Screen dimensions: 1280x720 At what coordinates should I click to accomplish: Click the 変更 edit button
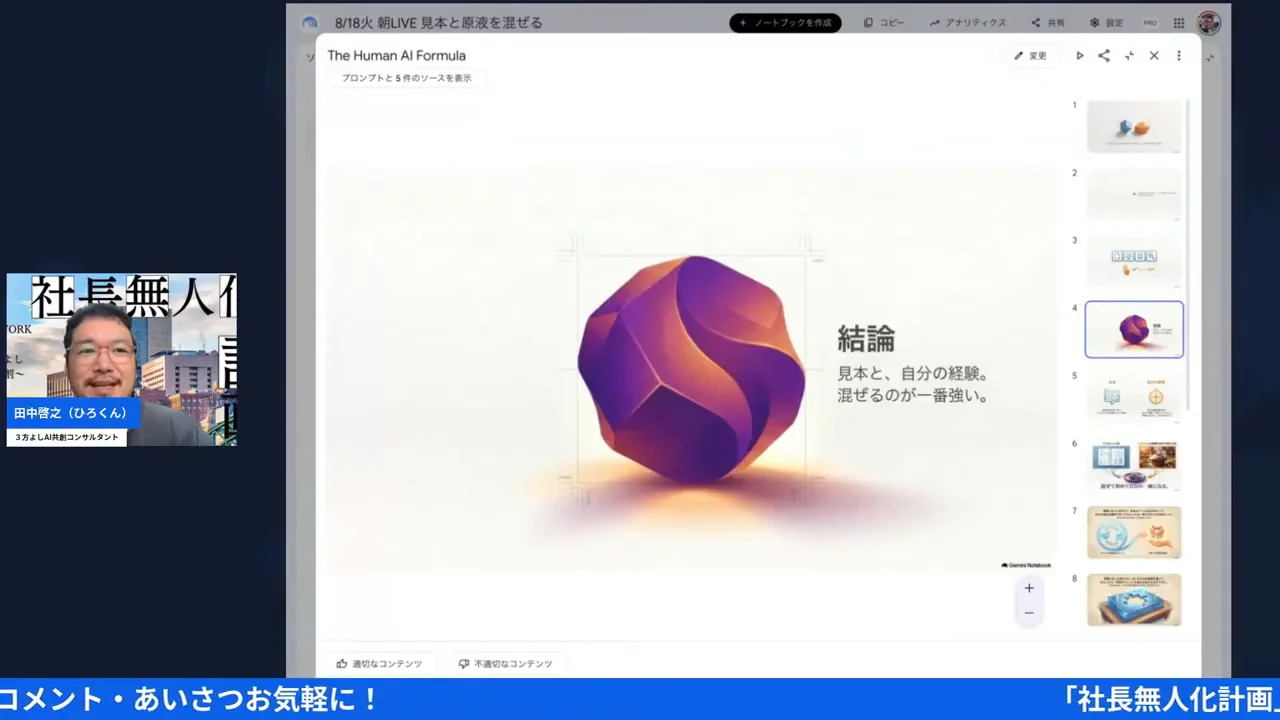tap(1030, 56)
